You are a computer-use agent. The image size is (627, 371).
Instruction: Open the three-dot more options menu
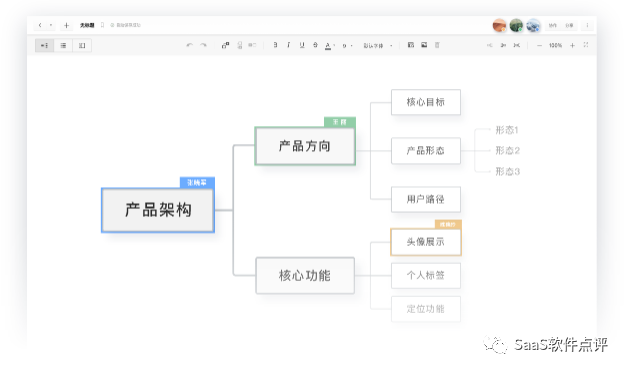(587, 25)
